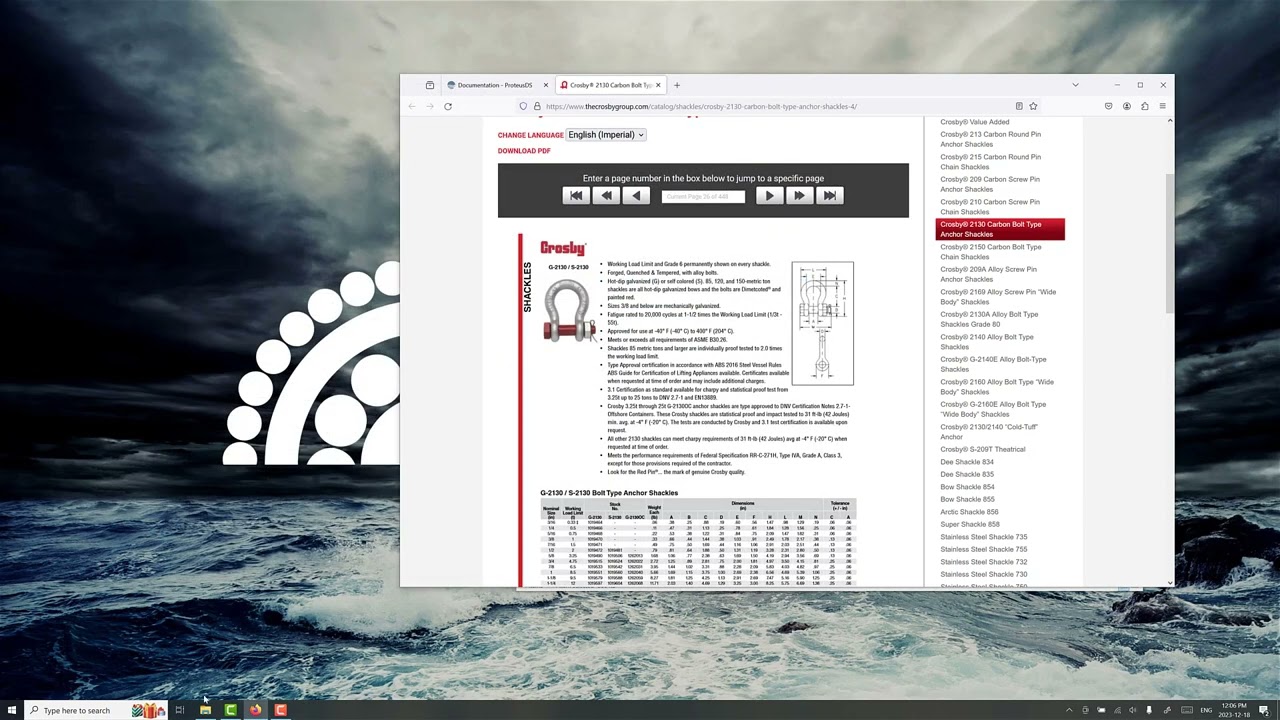Open the notification center icon
This screenshot has width=1280, height=720.
point(1264,710)
